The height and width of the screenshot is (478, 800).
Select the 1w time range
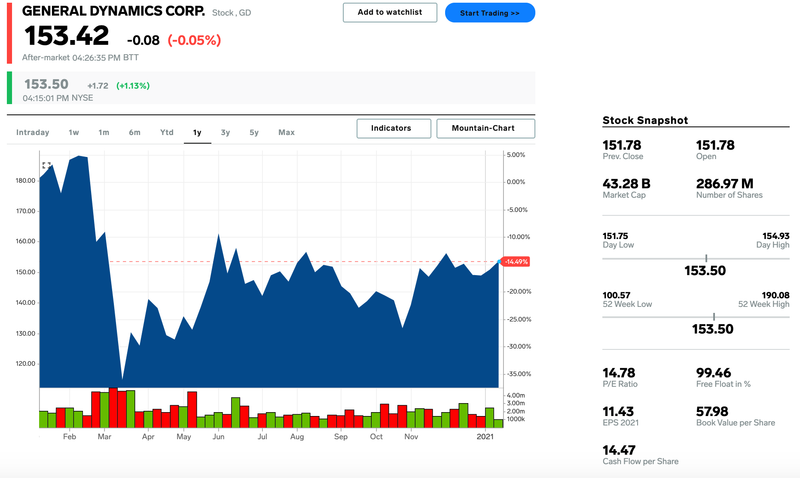coord(74,132)
